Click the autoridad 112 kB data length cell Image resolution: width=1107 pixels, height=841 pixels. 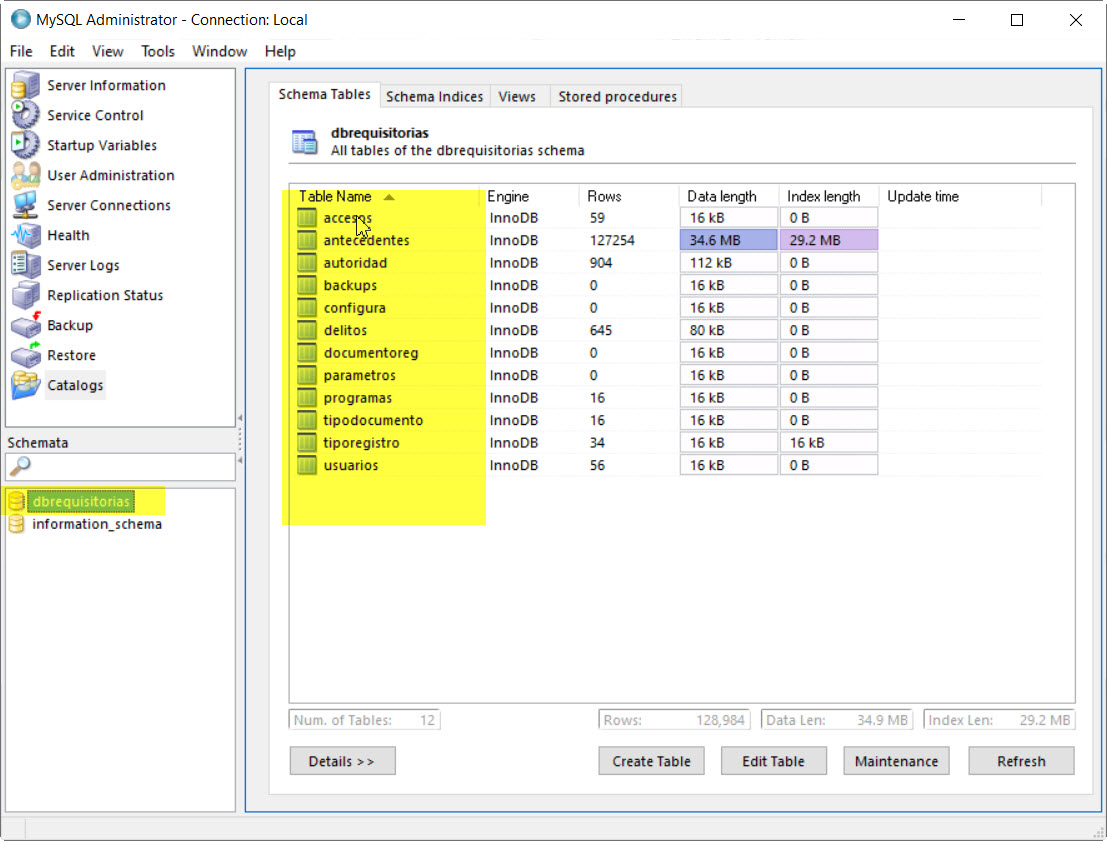coord(729,263)
